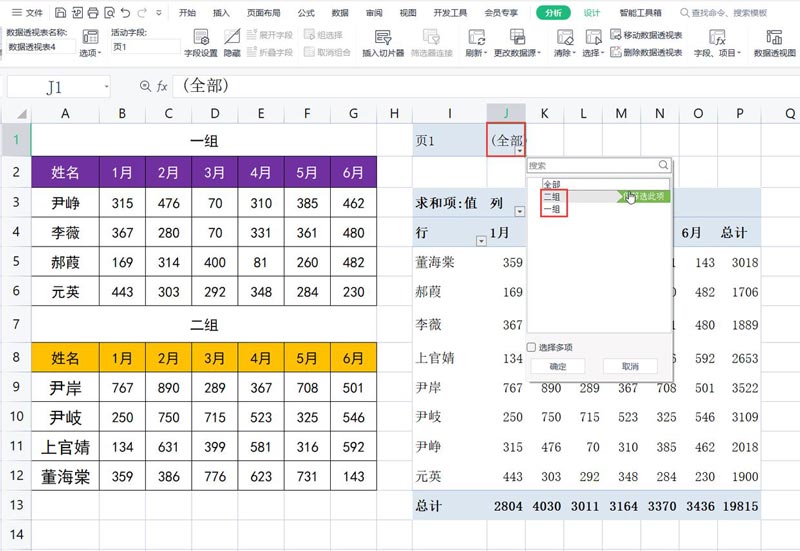Click the undo arrow icon

click(124, 13)
